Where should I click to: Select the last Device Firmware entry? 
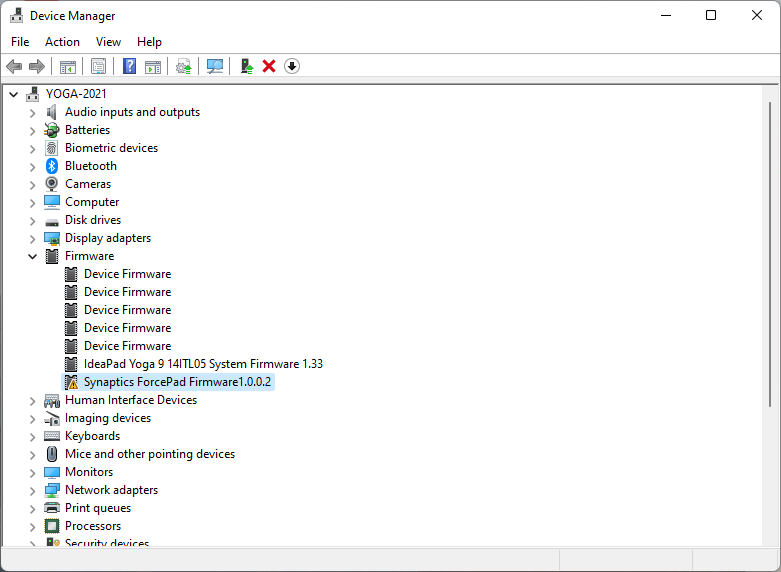pos(128,346)
